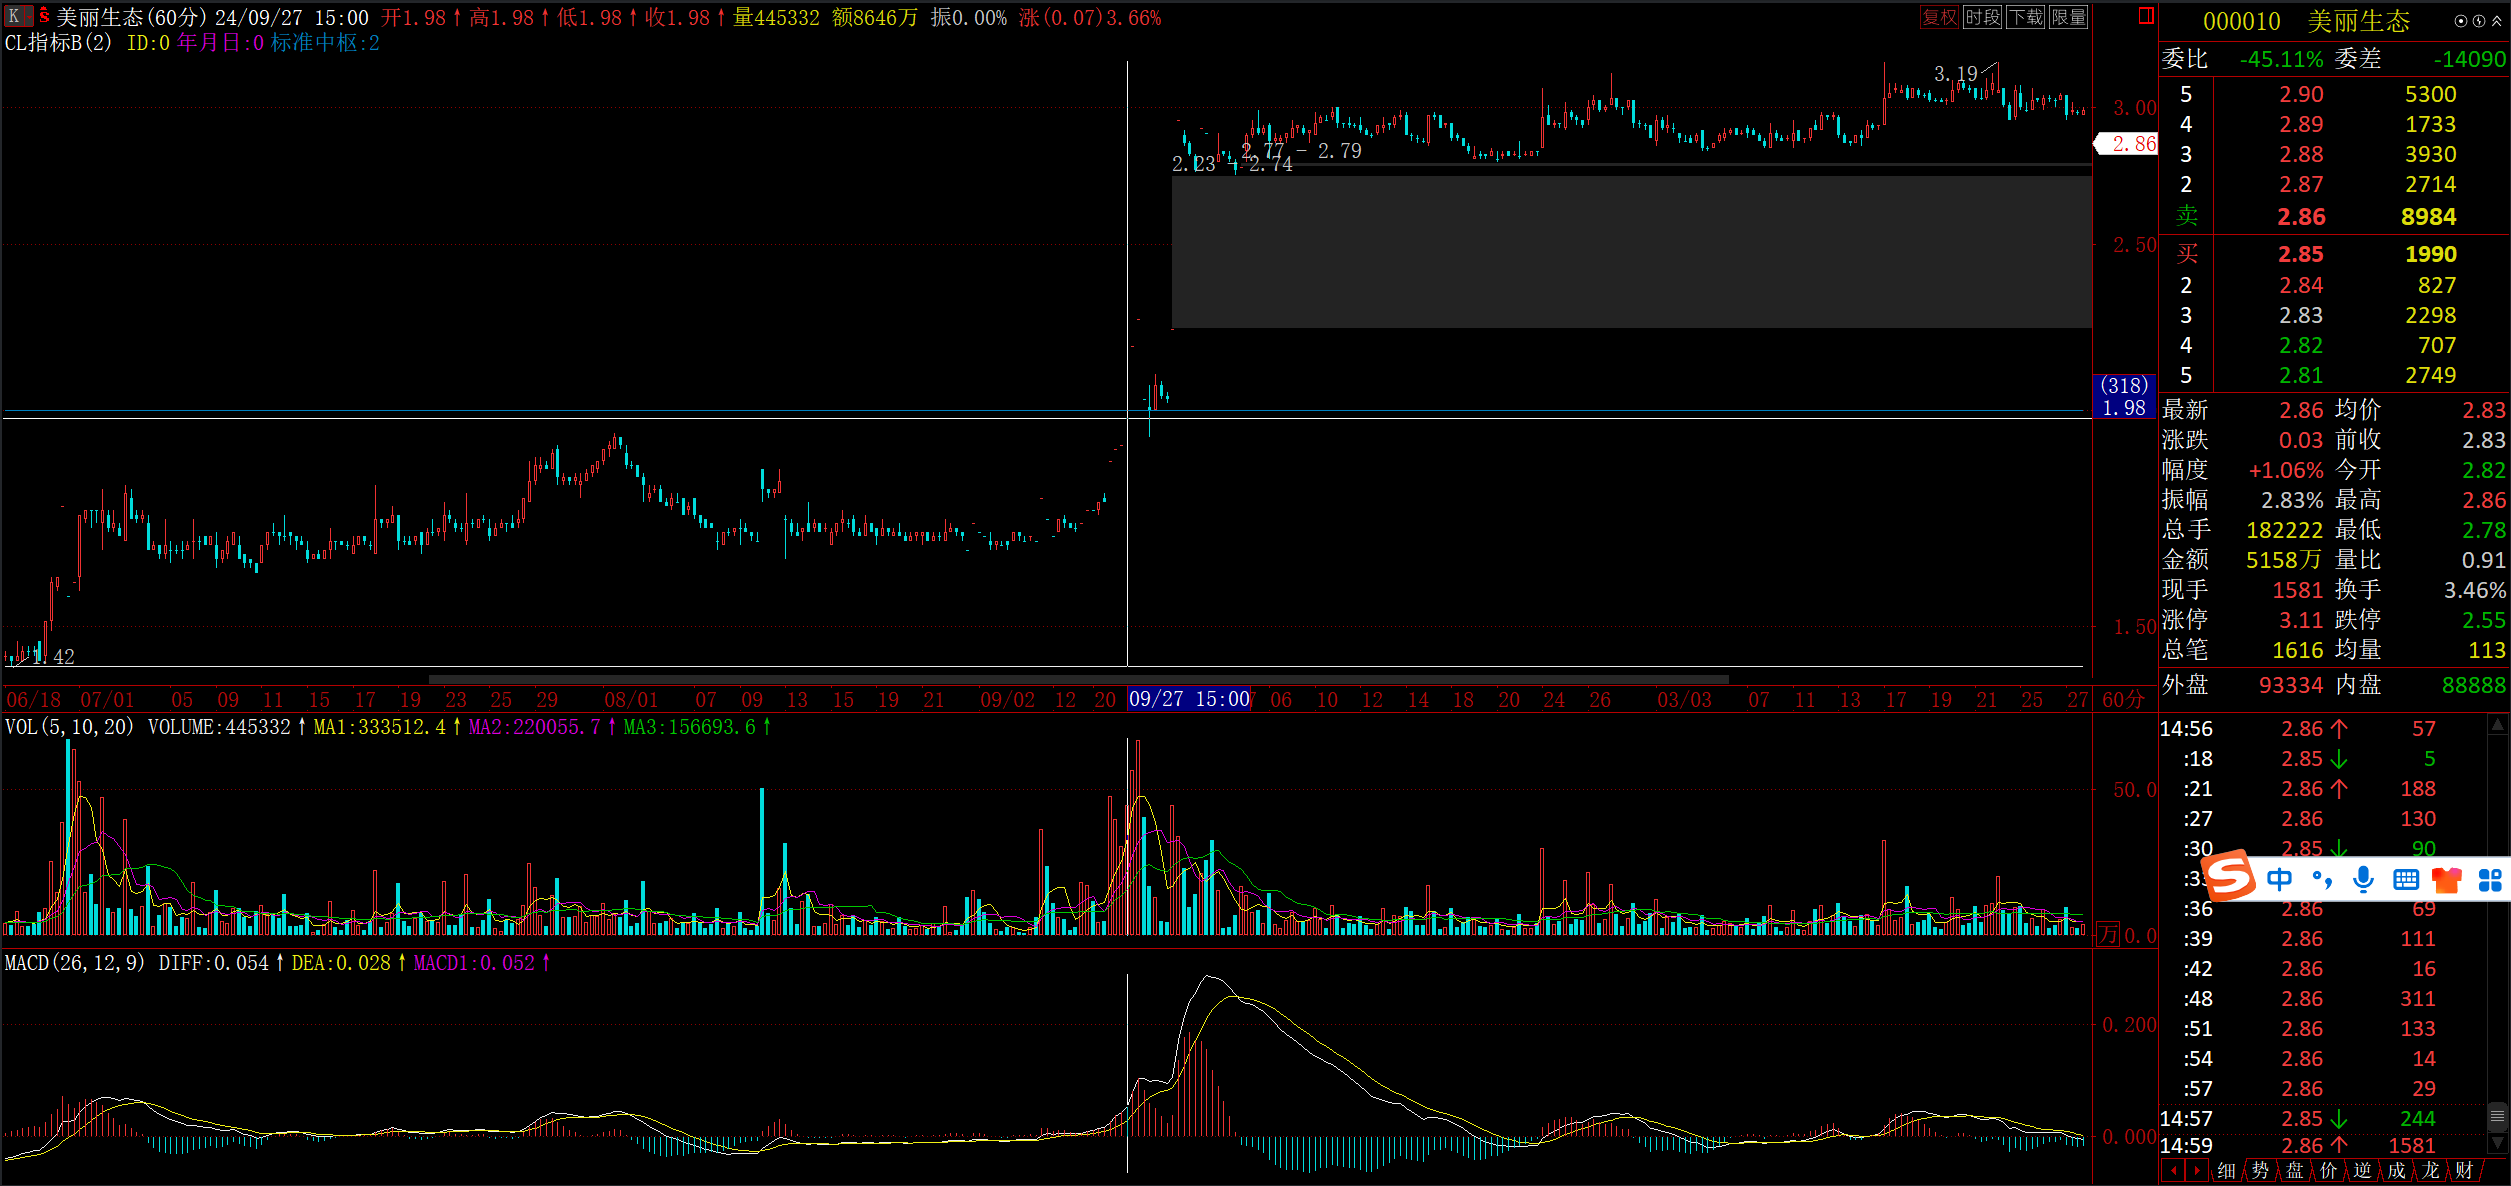2511x1186 pixels.
Task: Click the 换手 3.46% turnover value
Action: 2475,590
